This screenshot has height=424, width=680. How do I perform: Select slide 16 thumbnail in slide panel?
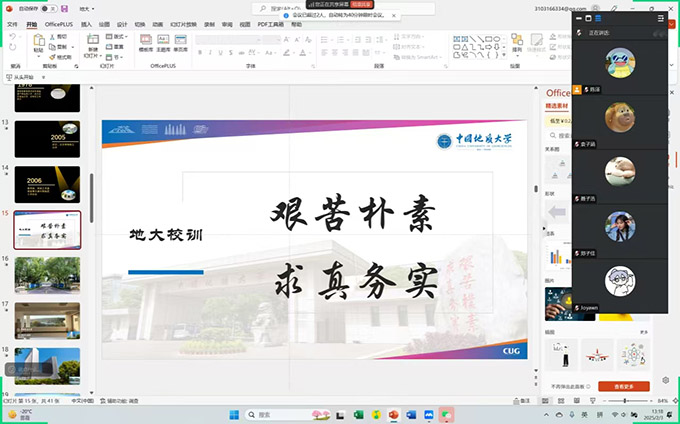[47, 273]
